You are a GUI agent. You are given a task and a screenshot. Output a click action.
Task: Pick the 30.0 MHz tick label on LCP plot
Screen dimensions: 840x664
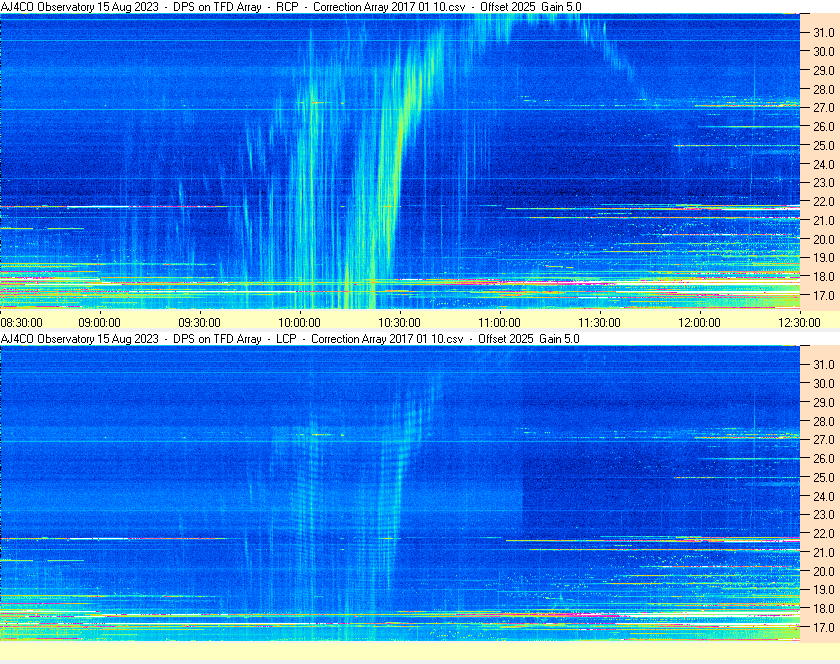824,384
